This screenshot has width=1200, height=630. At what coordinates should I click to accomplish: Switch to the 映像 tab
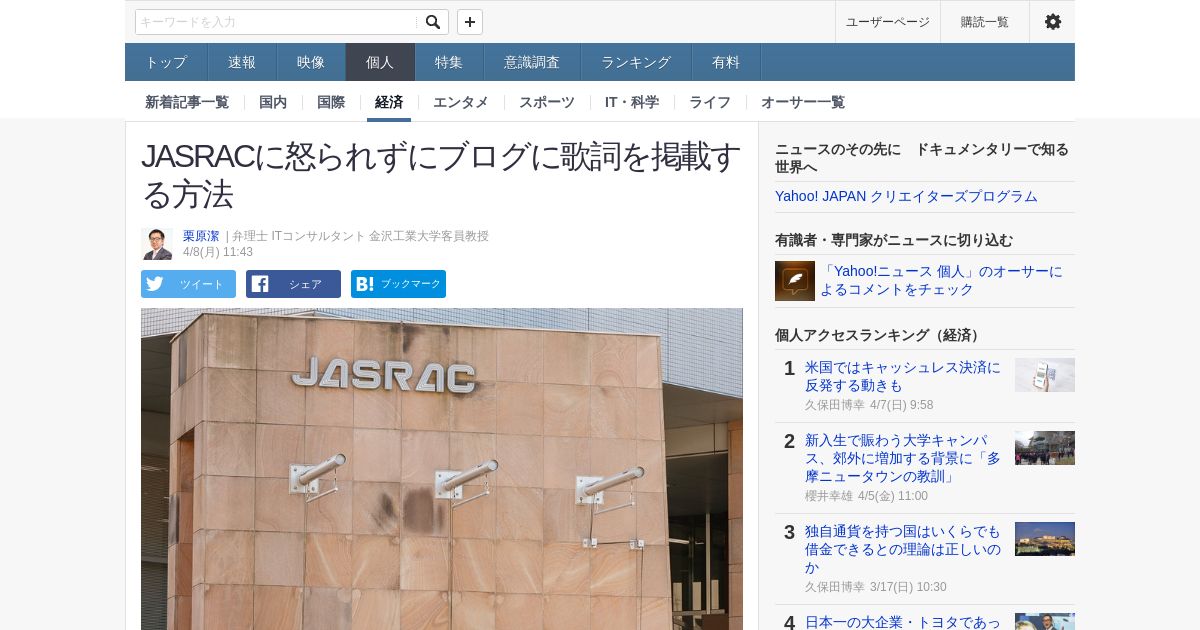[311, 62]
